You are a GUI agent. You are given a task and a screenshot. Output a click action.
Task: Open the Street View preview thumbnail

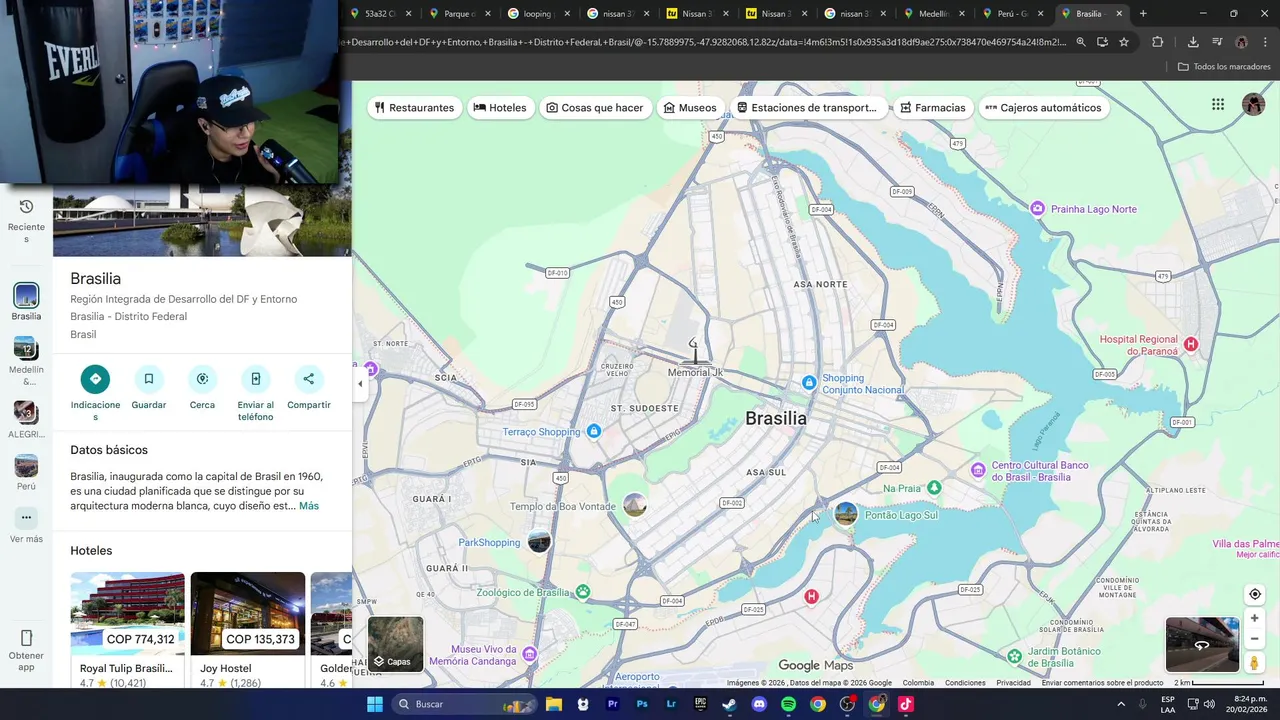(1202, 645)
